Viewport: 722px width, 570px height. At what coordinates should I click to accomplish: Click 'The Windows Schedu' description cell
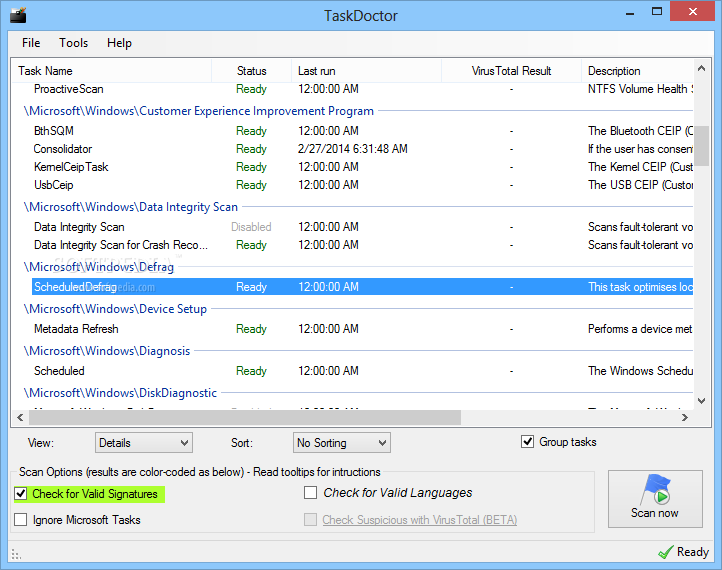pyautogui.click(x=640, y=371)
